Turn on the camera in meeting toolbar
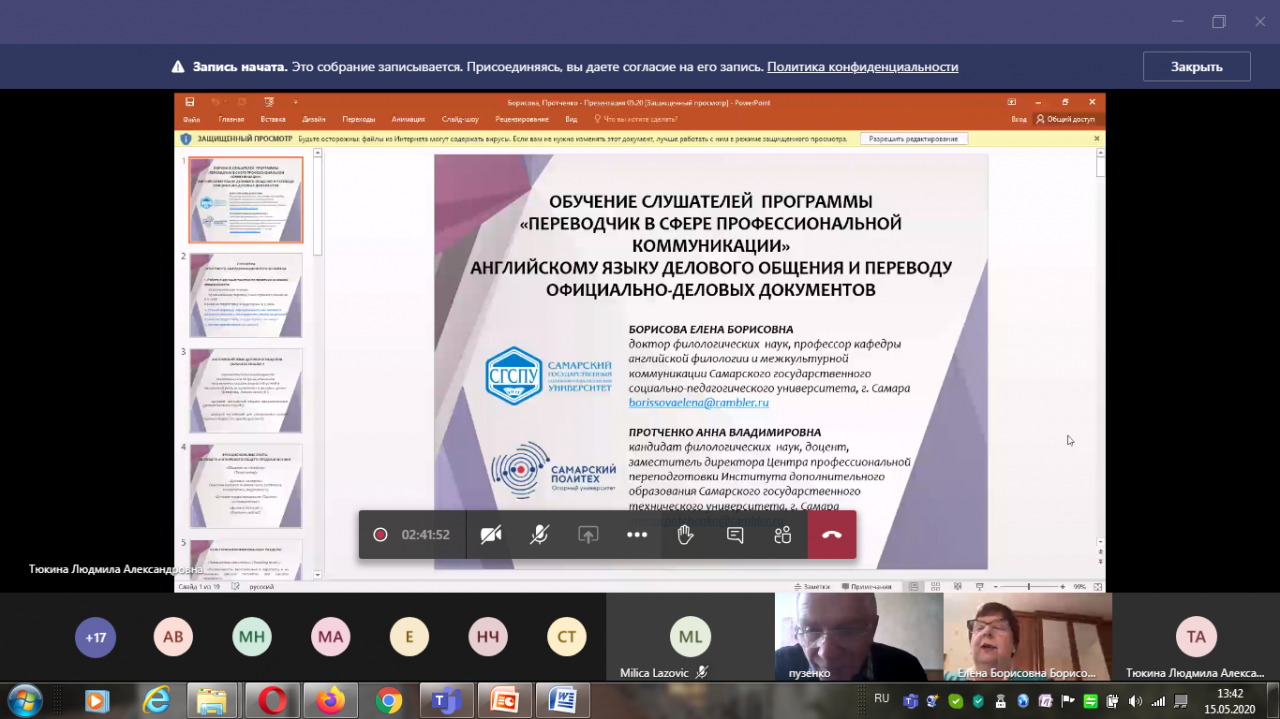The image size is (1280, 719). (x=490, y=535)
